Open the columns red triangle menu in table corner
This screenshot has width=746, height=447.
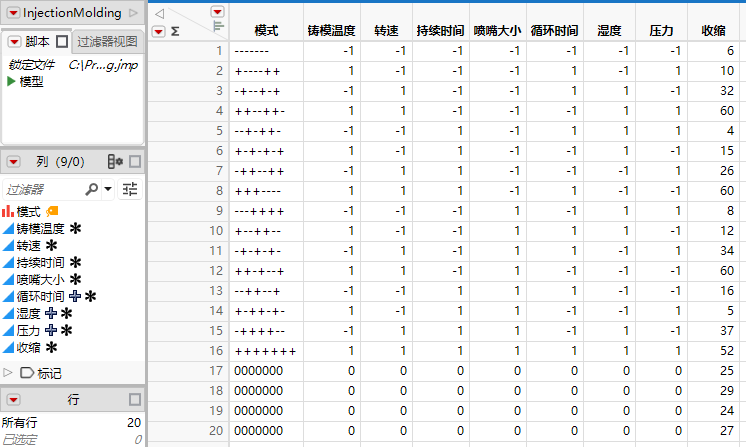point(217,12)
